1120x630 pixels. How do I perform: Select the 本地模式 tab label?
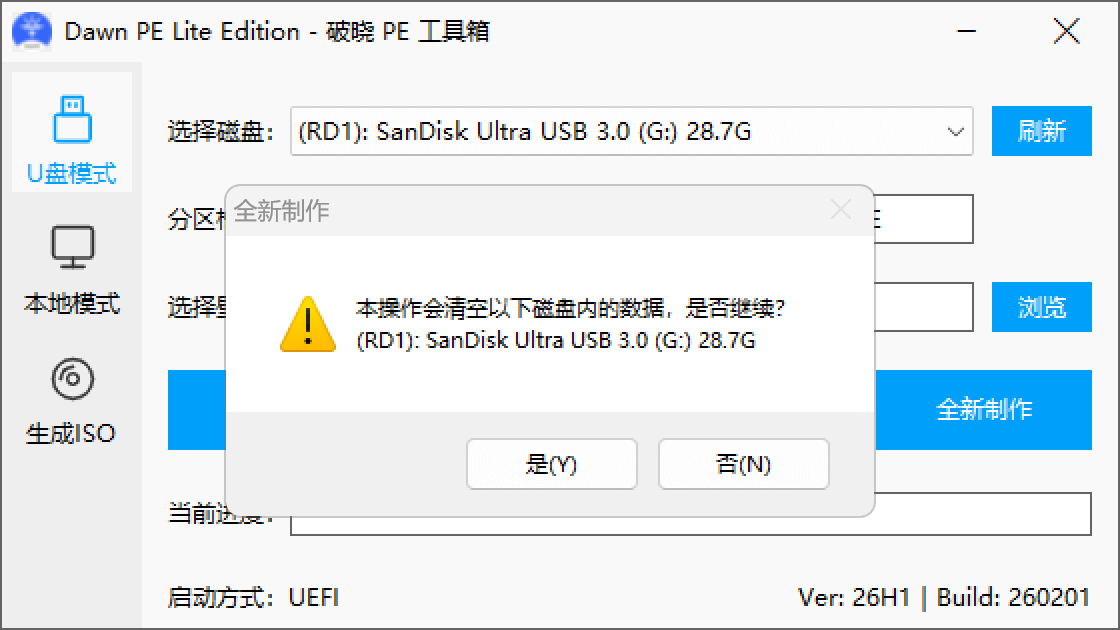[71, 304]
